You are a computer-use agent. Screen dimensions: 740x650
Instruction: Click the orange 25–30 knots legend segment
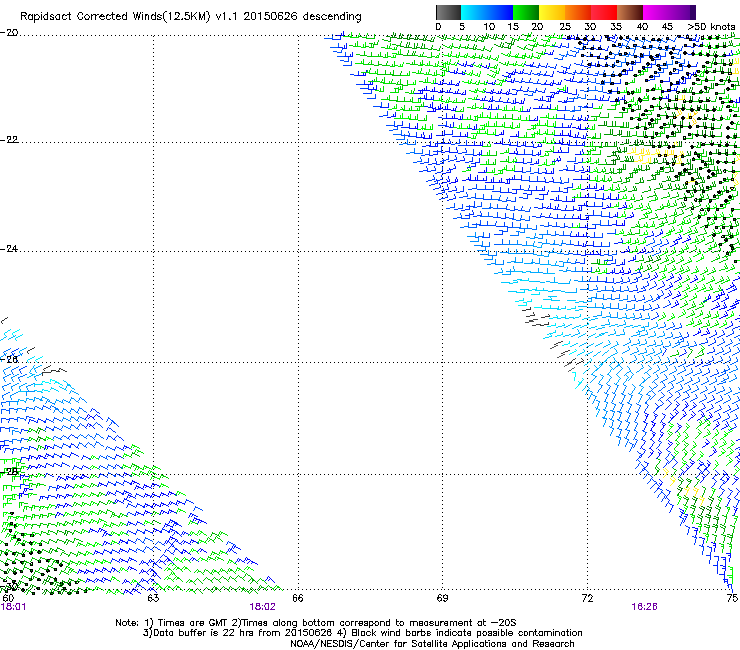(x=578, y=12)
